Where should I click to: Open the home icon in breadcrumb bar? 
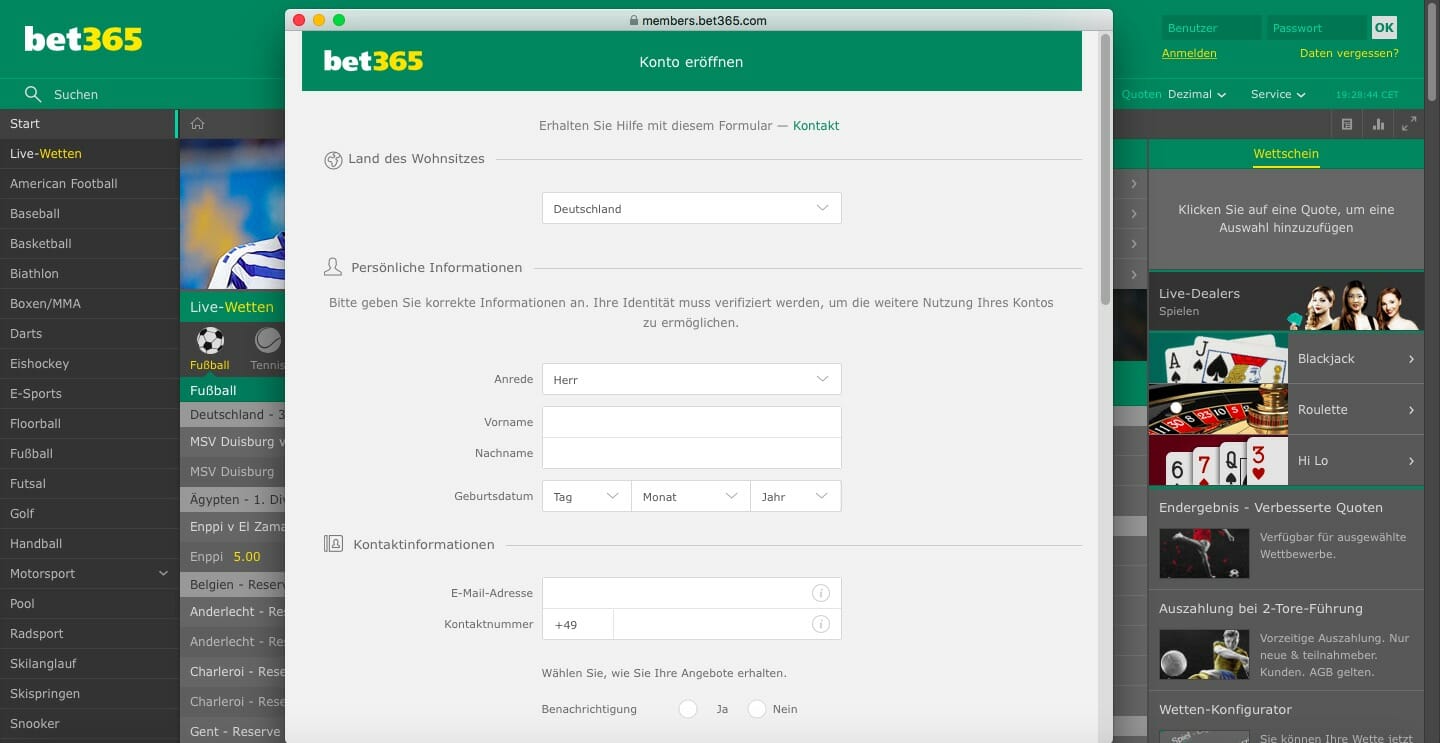click(x=198, y=124)
